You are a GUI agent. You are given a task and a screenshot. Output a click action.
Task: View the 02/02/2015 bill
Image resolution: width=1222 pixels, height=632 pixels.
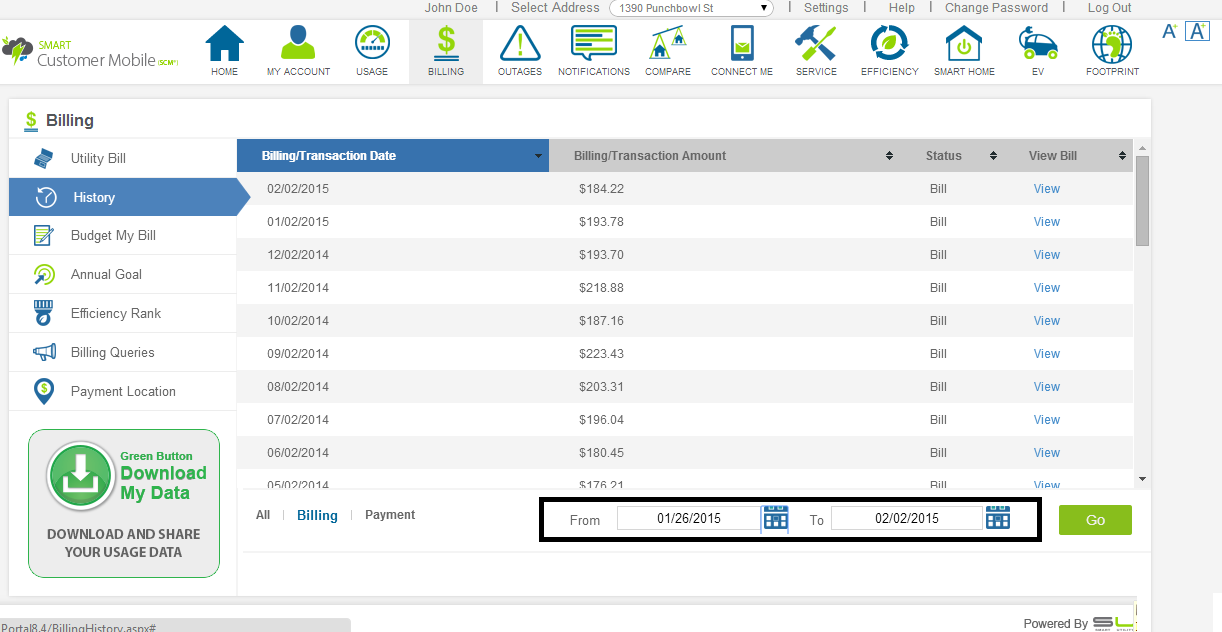[1046, 189]
